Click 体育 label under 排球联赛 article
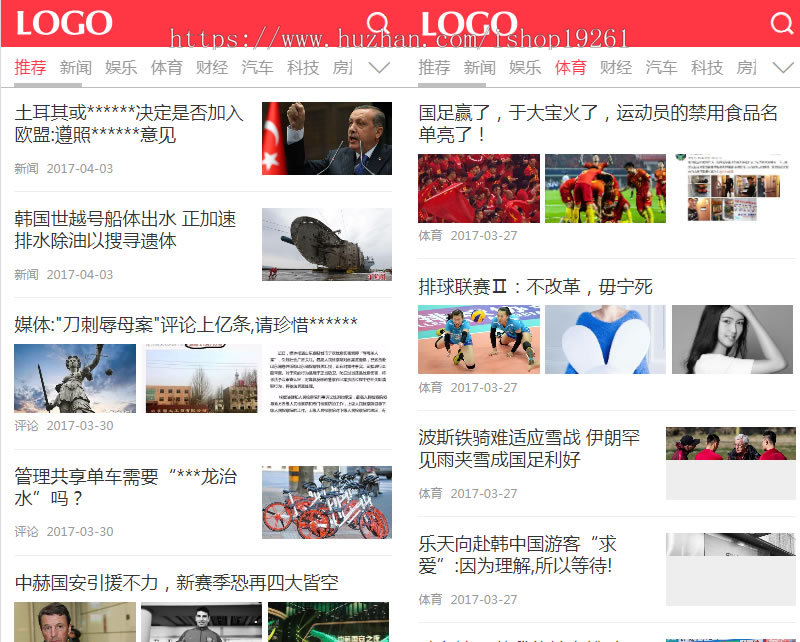 (430, 388)
